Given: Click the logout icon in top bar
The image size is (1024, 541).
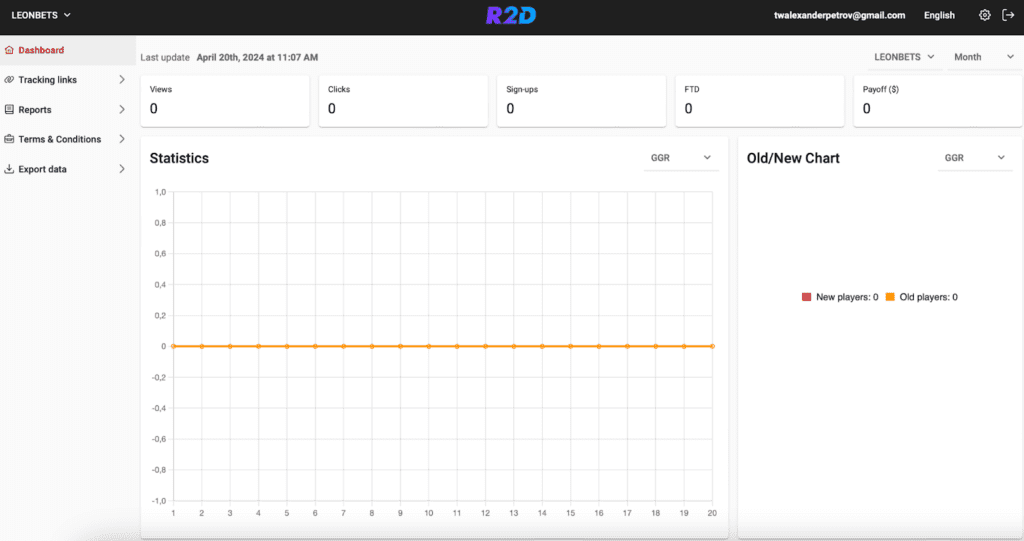Looking at the screenshot, I should tap(1008, 16).
